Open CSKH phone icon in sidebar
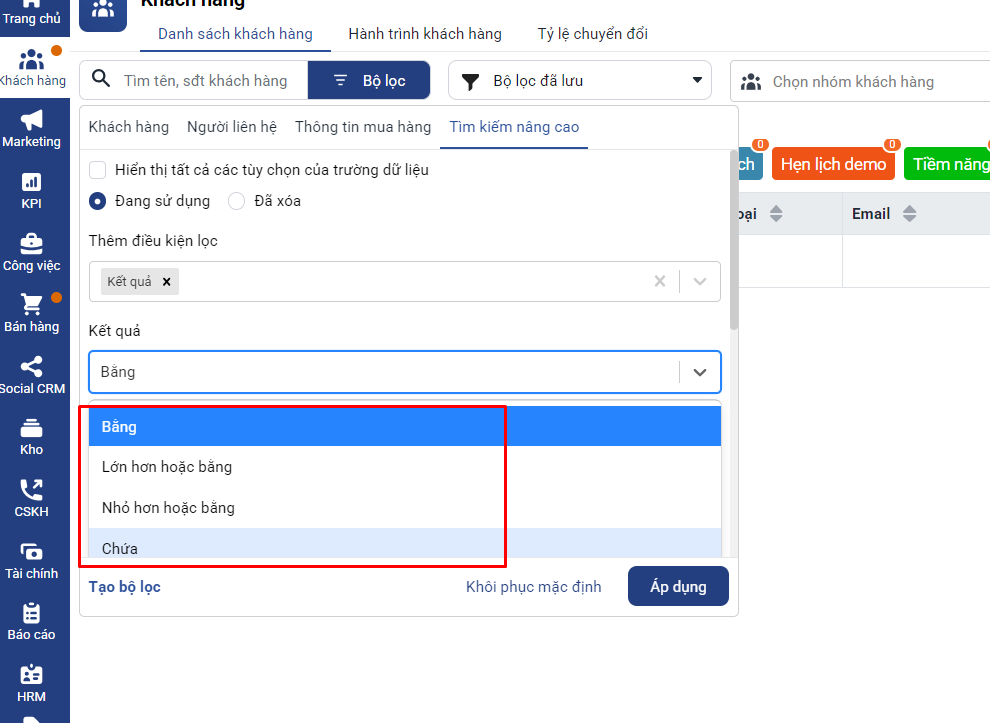This screenshot has width=990, height=723. pyautogui.click(x=31, y=490)
